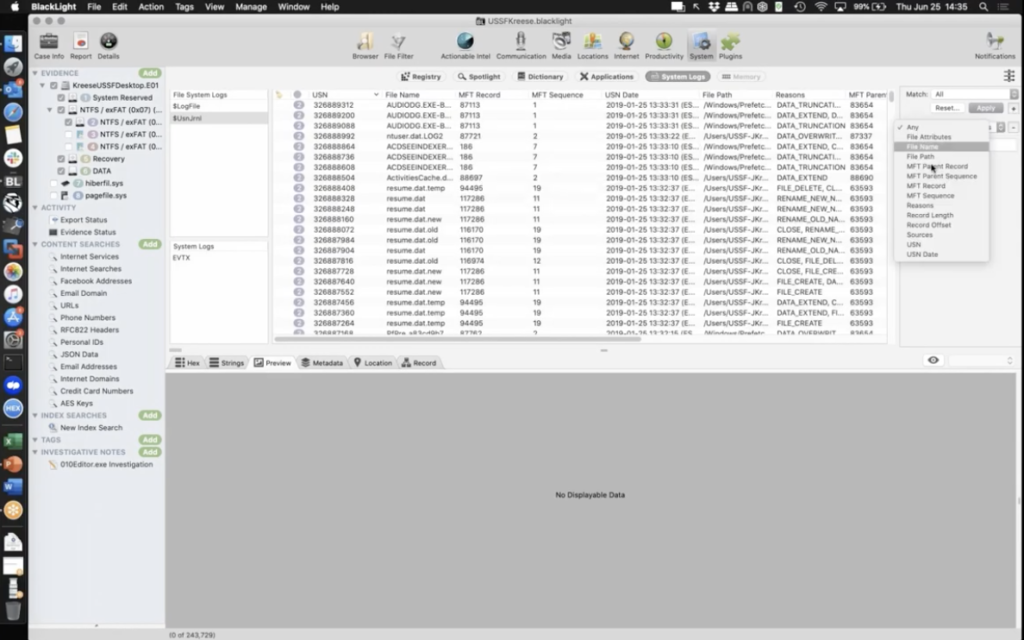Open the Manage menu in menu bar

coord(251,7)
